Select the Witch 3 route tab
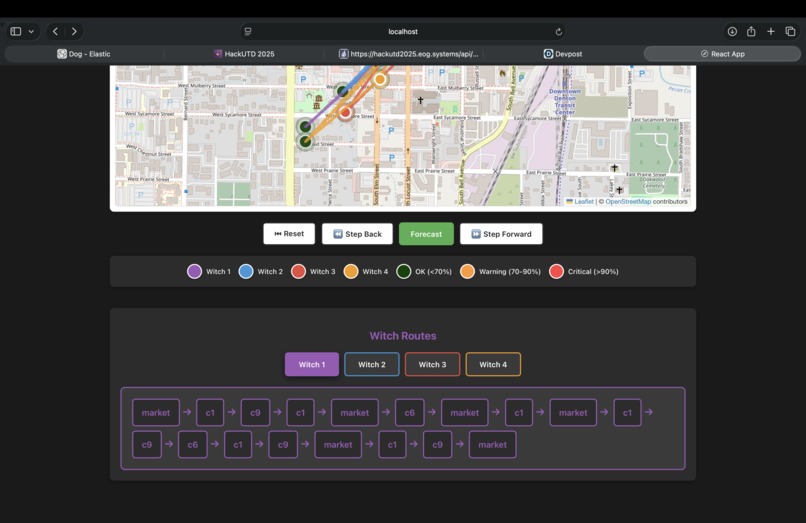806x523 pixels. click(x=432, y=364)
